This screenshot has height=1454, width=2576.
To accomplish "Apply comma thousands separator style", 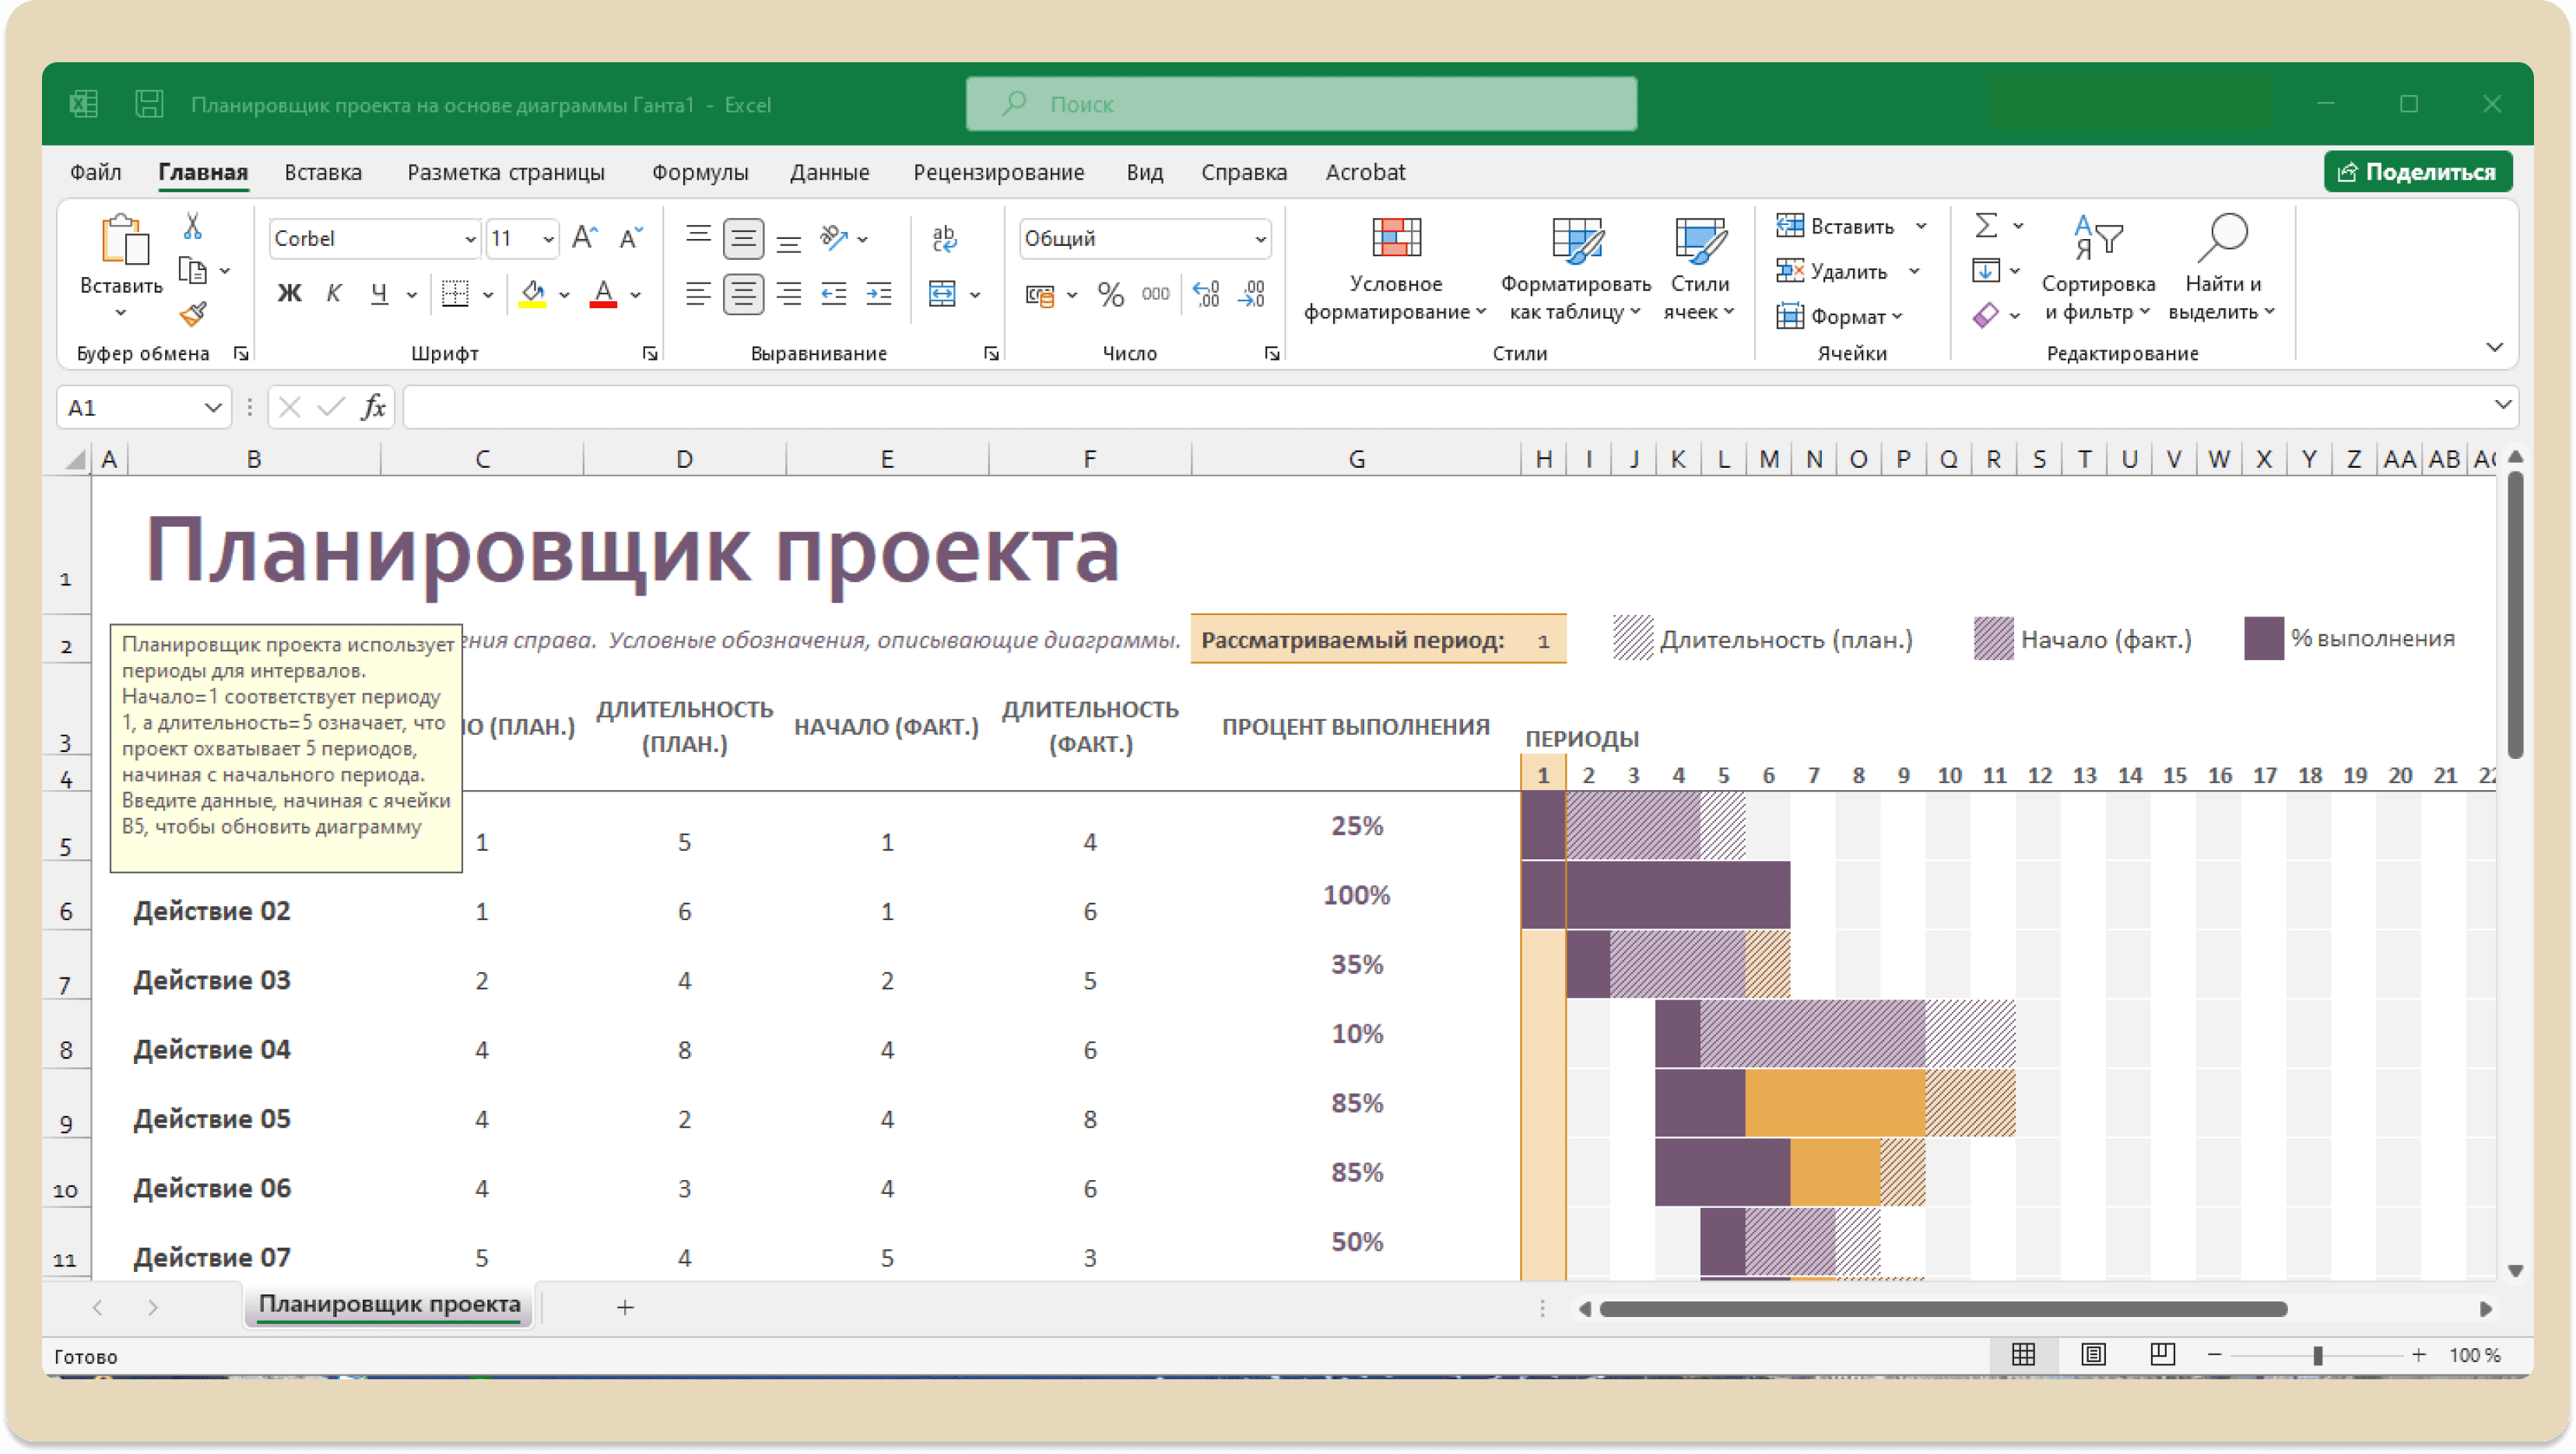I will pyautogui.click(x=1156, y=294).
